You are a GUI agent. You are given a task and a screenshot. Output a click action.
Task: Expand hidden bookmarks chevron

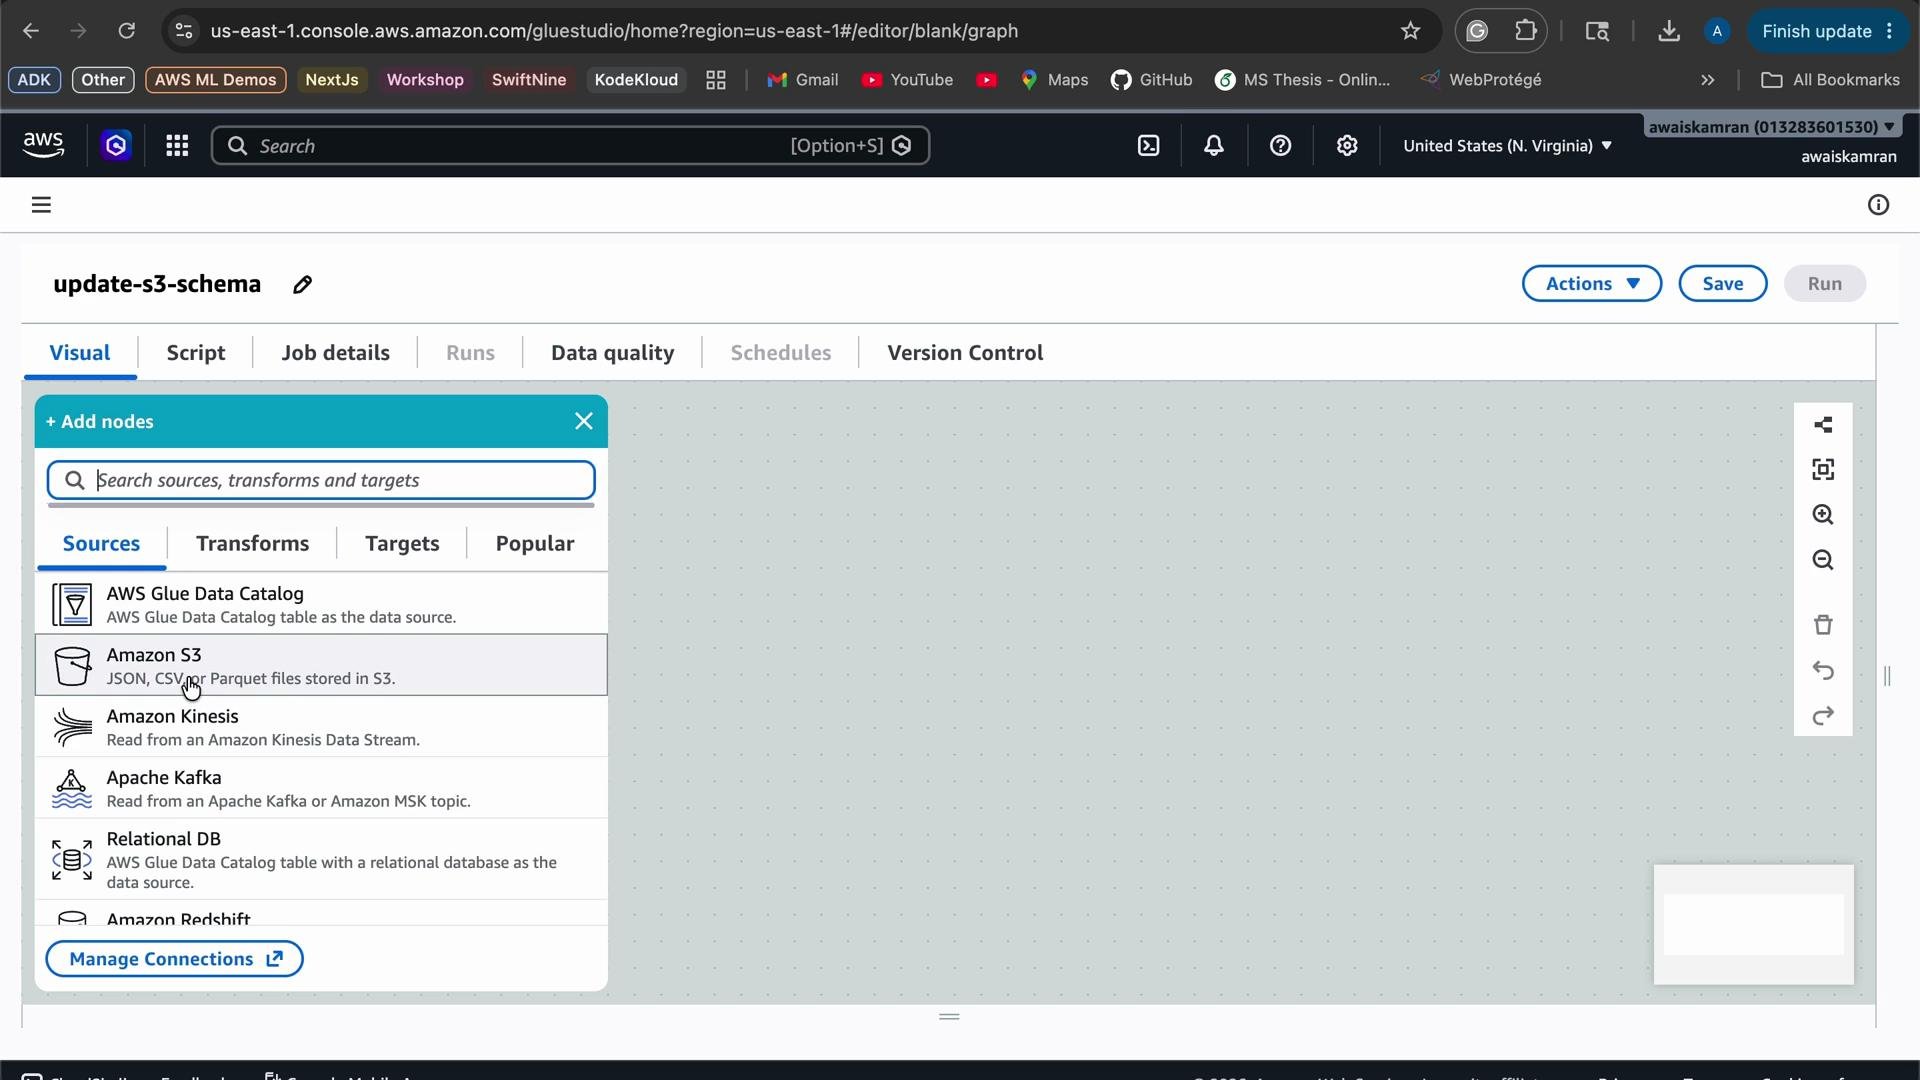point(1708,80)
